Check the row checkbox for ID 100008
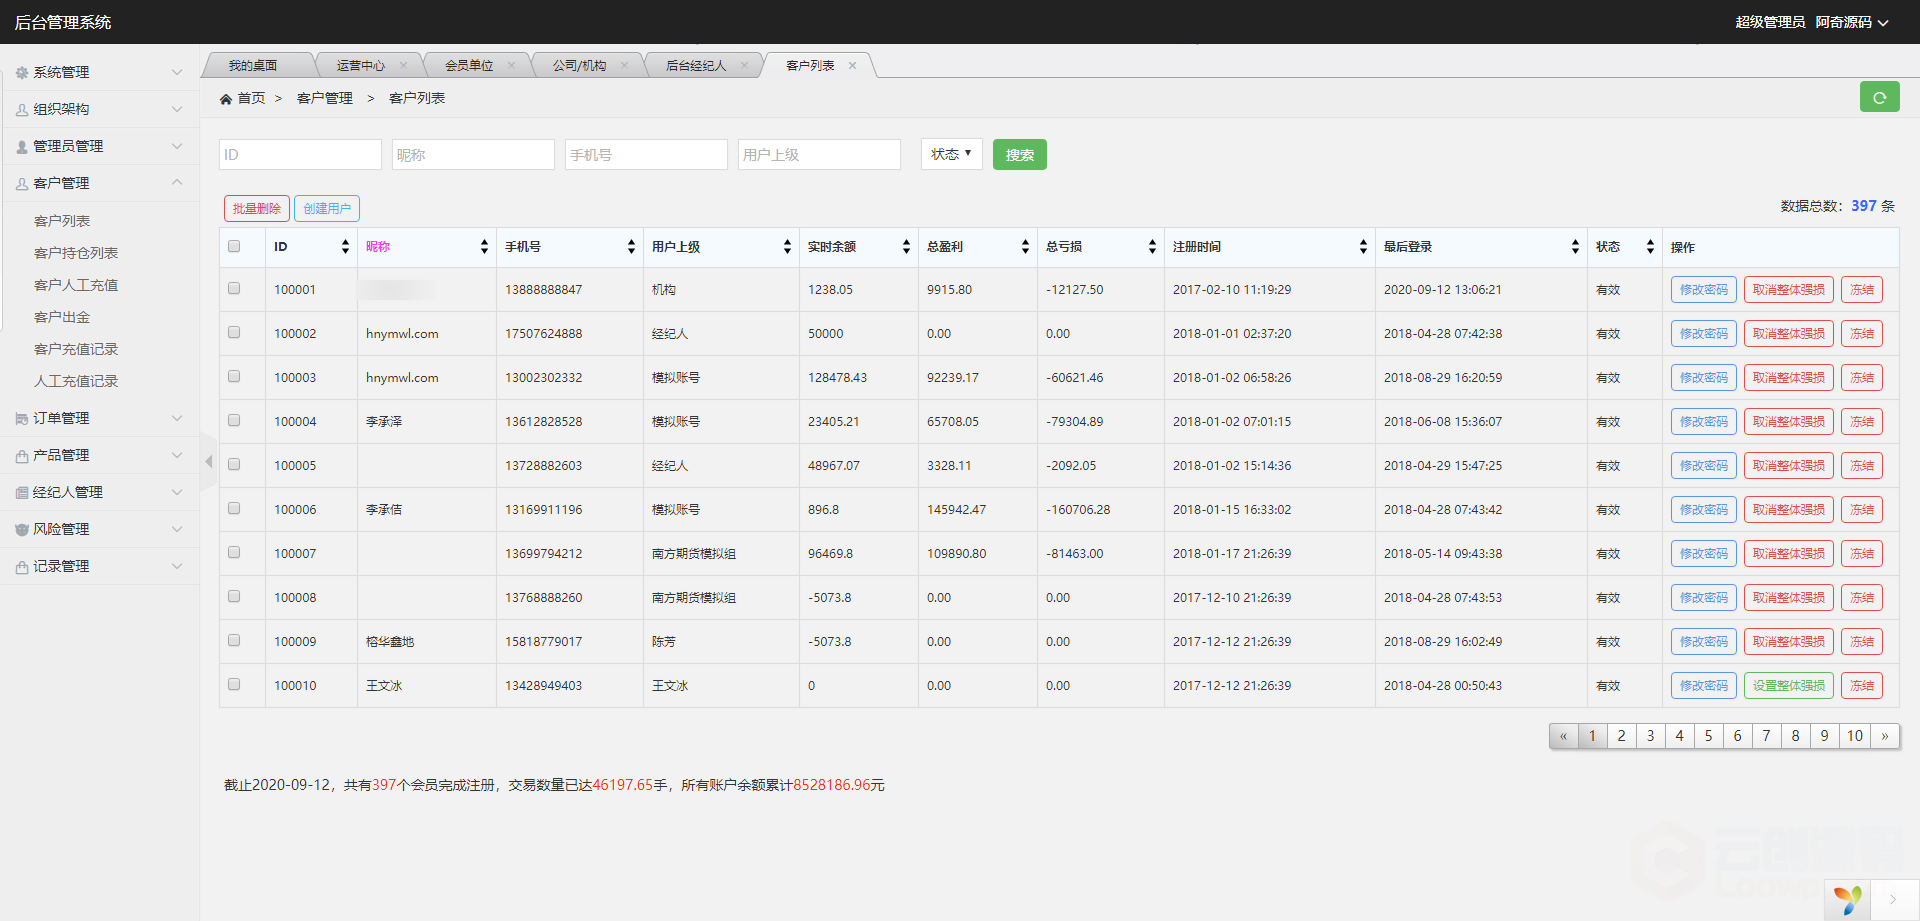1920x921 pixels. coord(234,596)
